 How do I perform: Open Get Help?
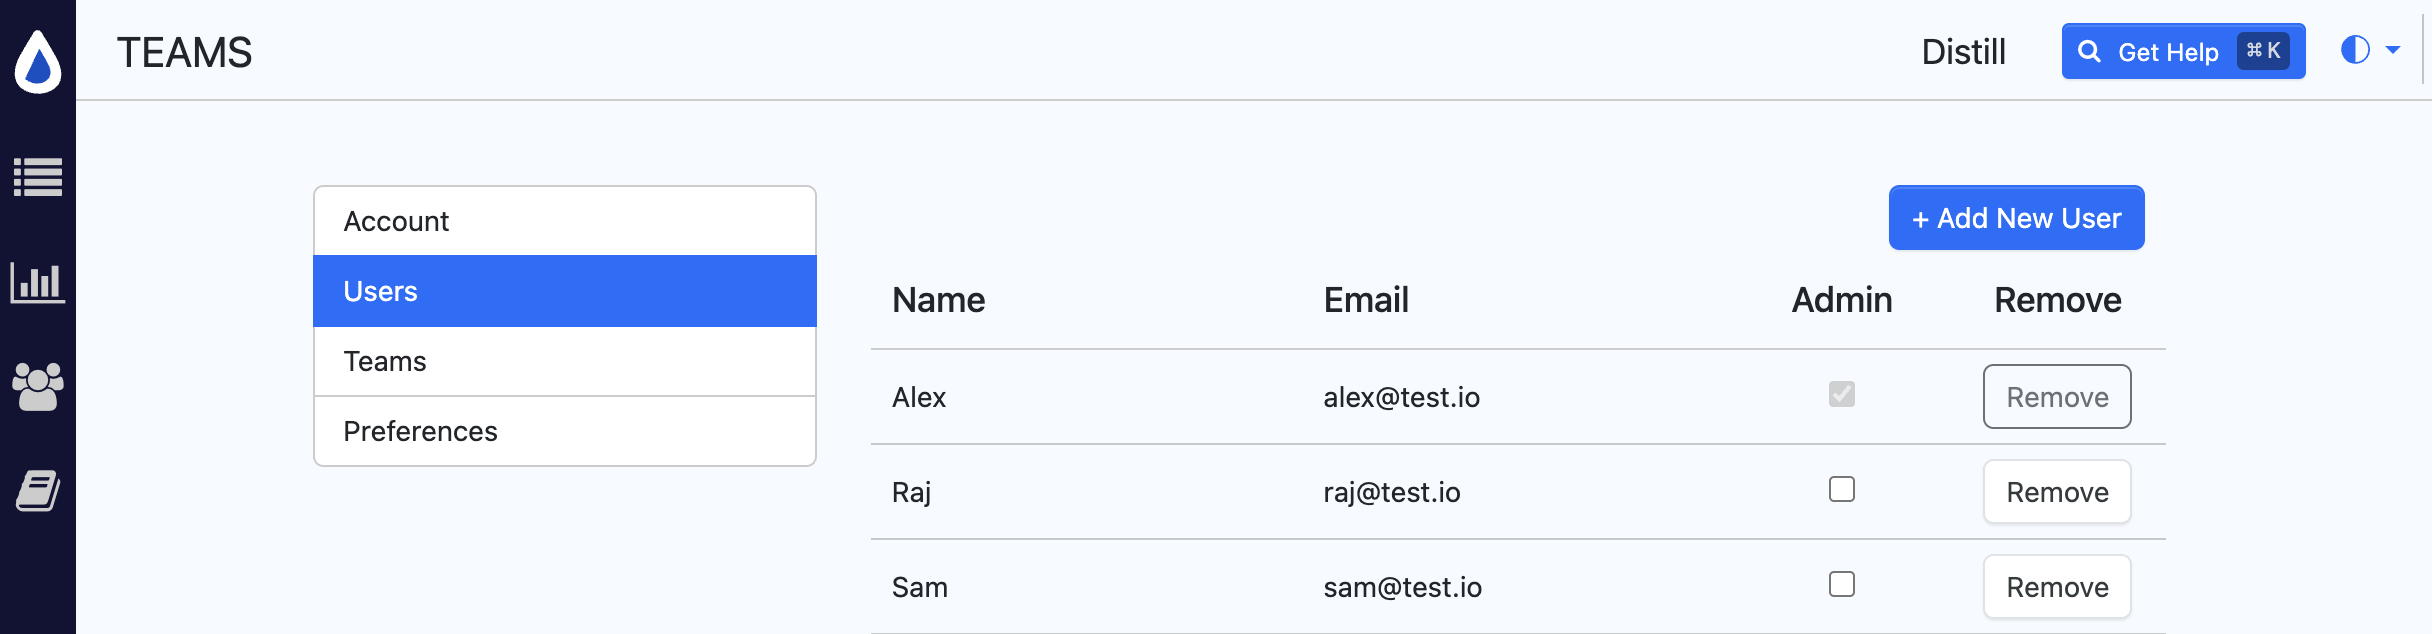(x=2180, y=50)
